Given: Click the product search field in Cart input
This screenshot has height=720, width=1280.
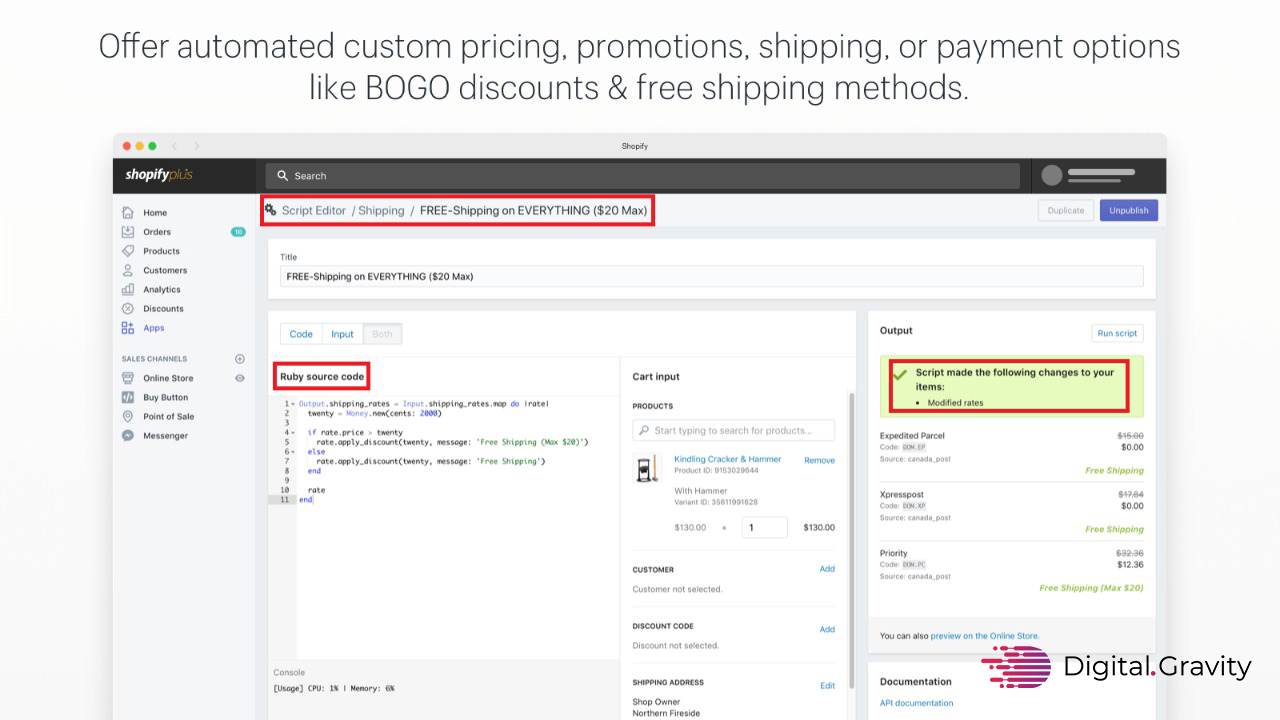Looking at the screenshot, I should [734, 430].
